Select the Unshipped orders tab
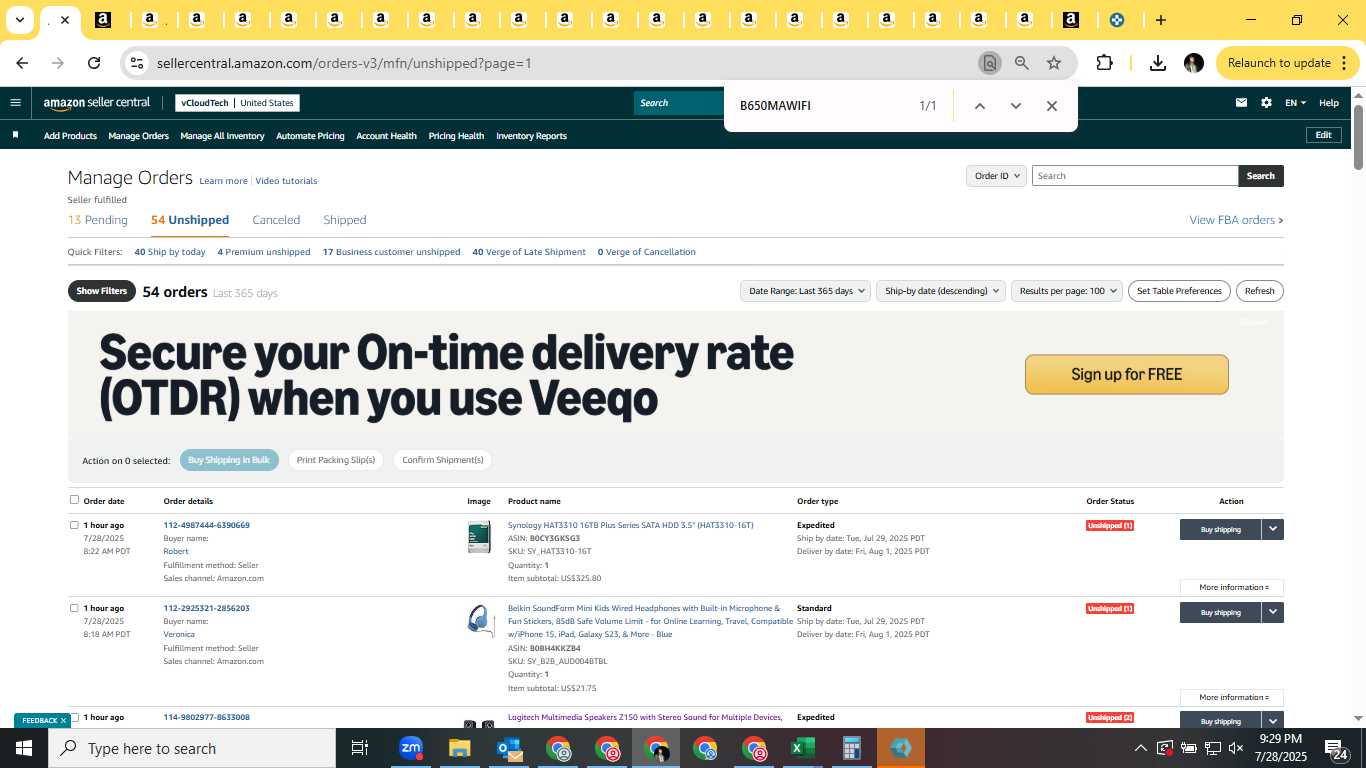This screenshot has width=1366, height=768. 190,220
